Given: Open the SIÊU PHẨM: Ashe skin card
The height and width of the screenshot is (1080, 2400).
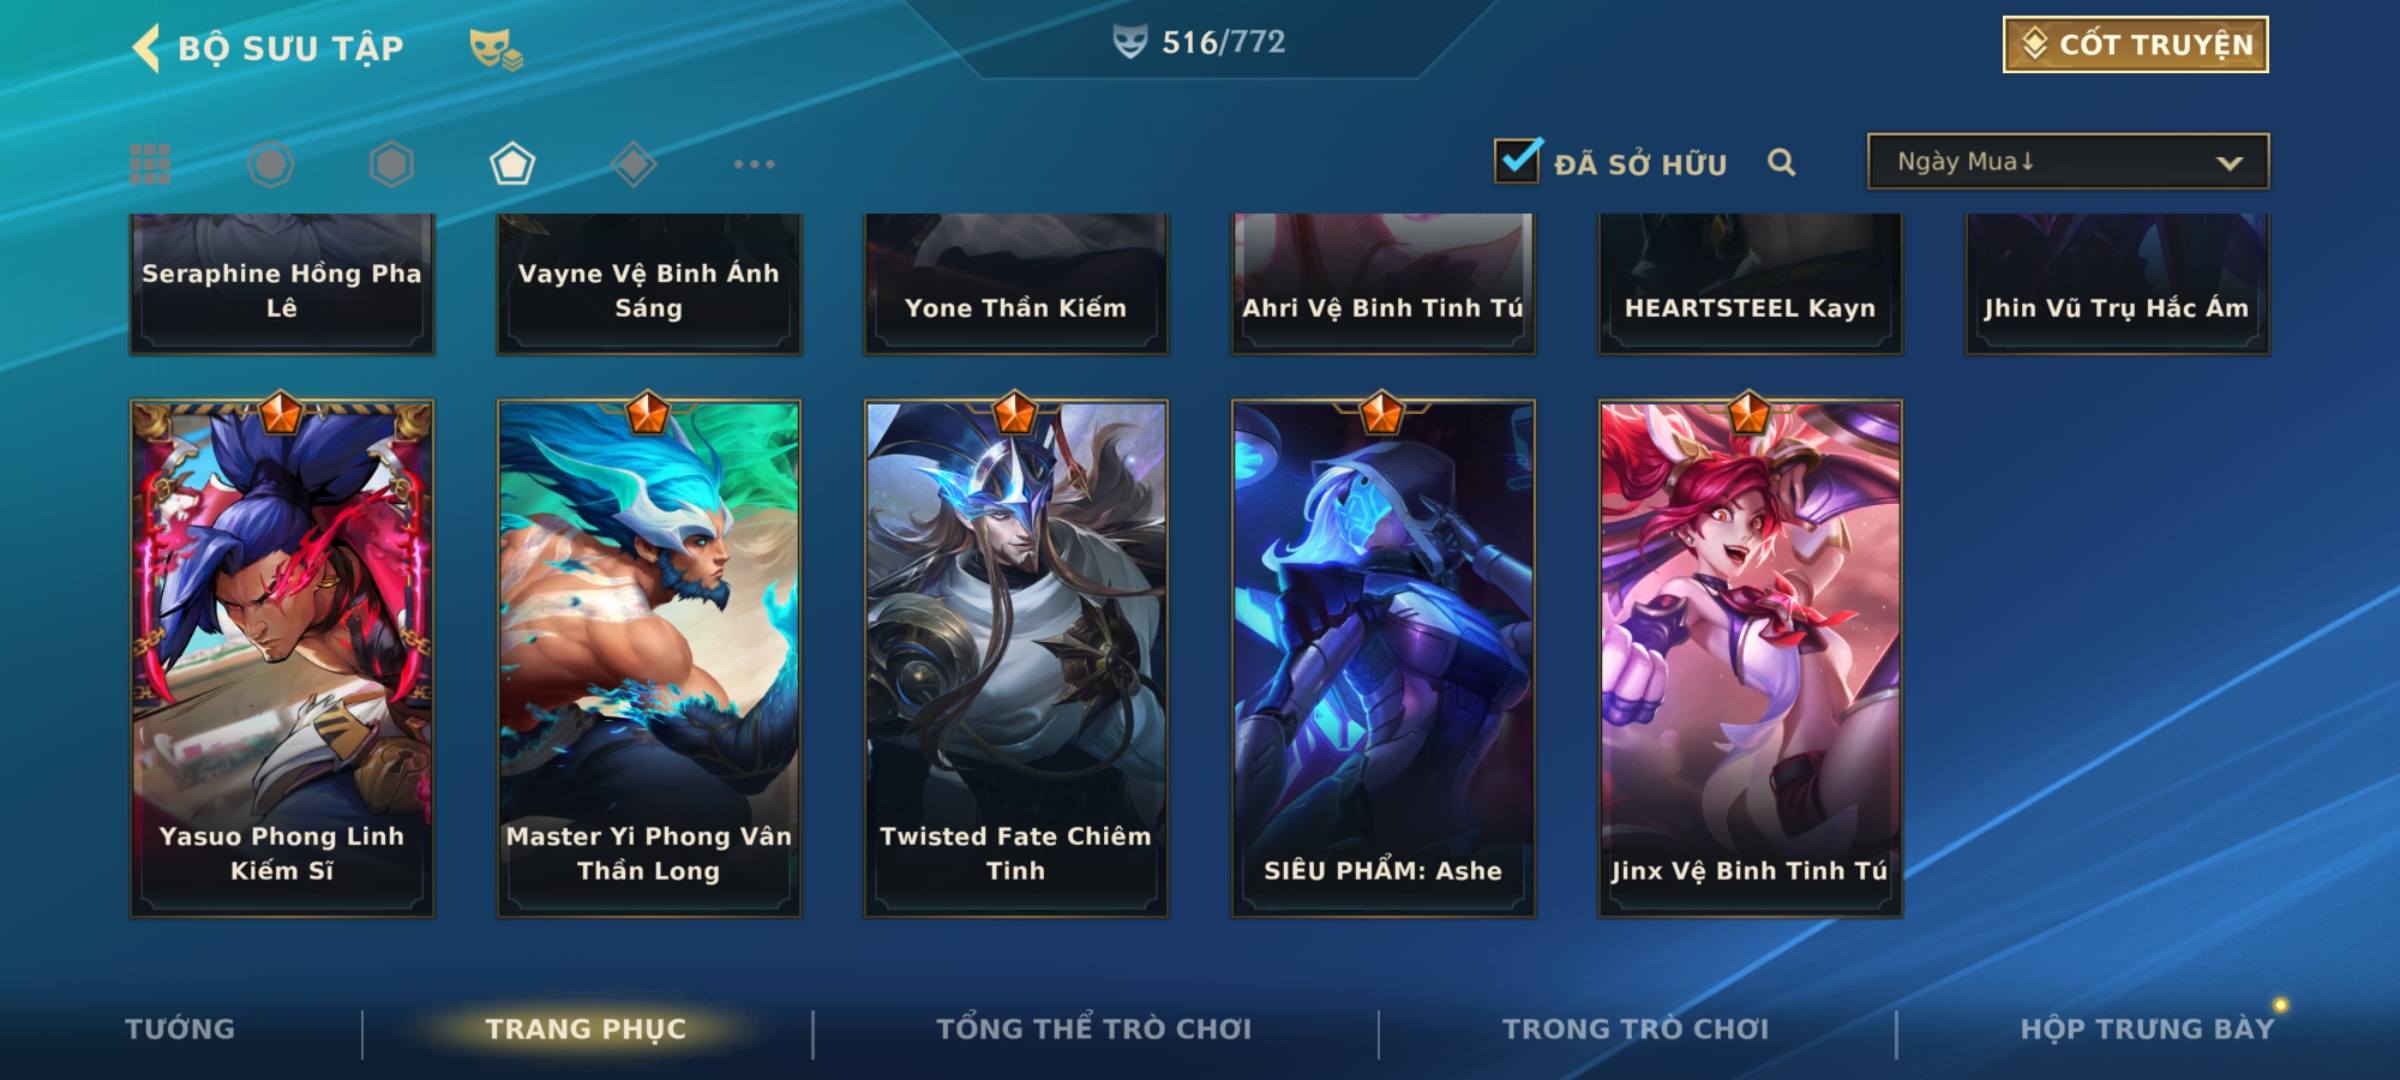Looking at the screenshot, I should (x=1383, y=657).
